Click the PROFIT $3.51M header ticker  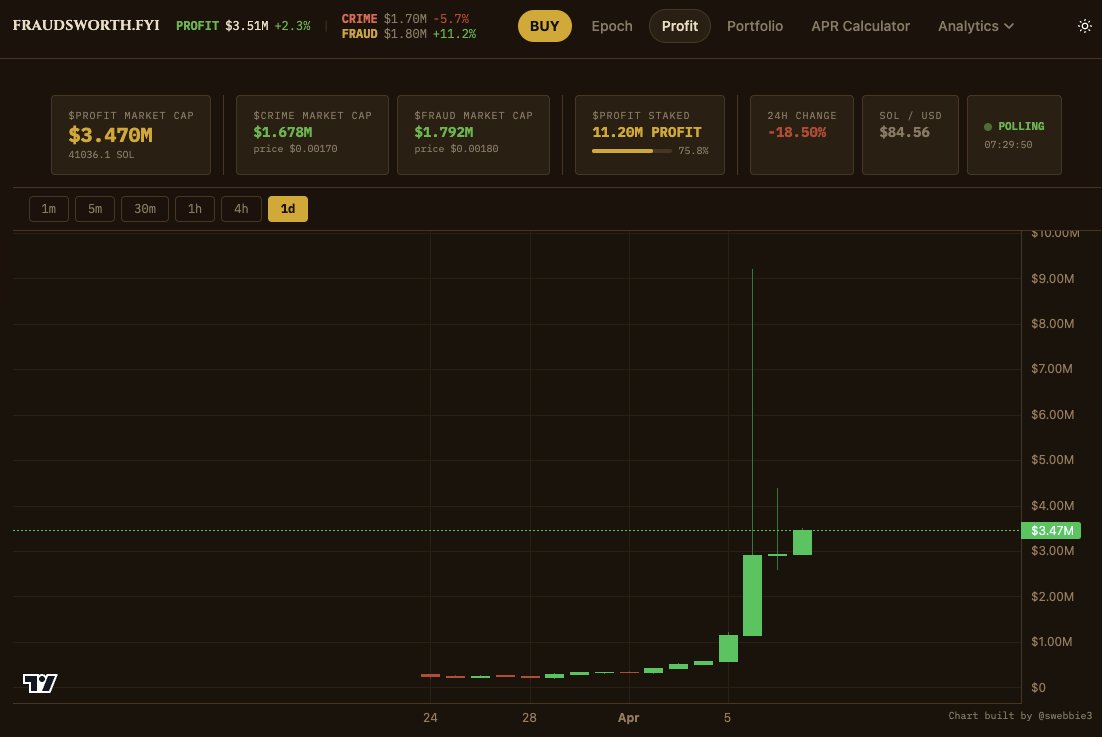click(x=243, y=26)
